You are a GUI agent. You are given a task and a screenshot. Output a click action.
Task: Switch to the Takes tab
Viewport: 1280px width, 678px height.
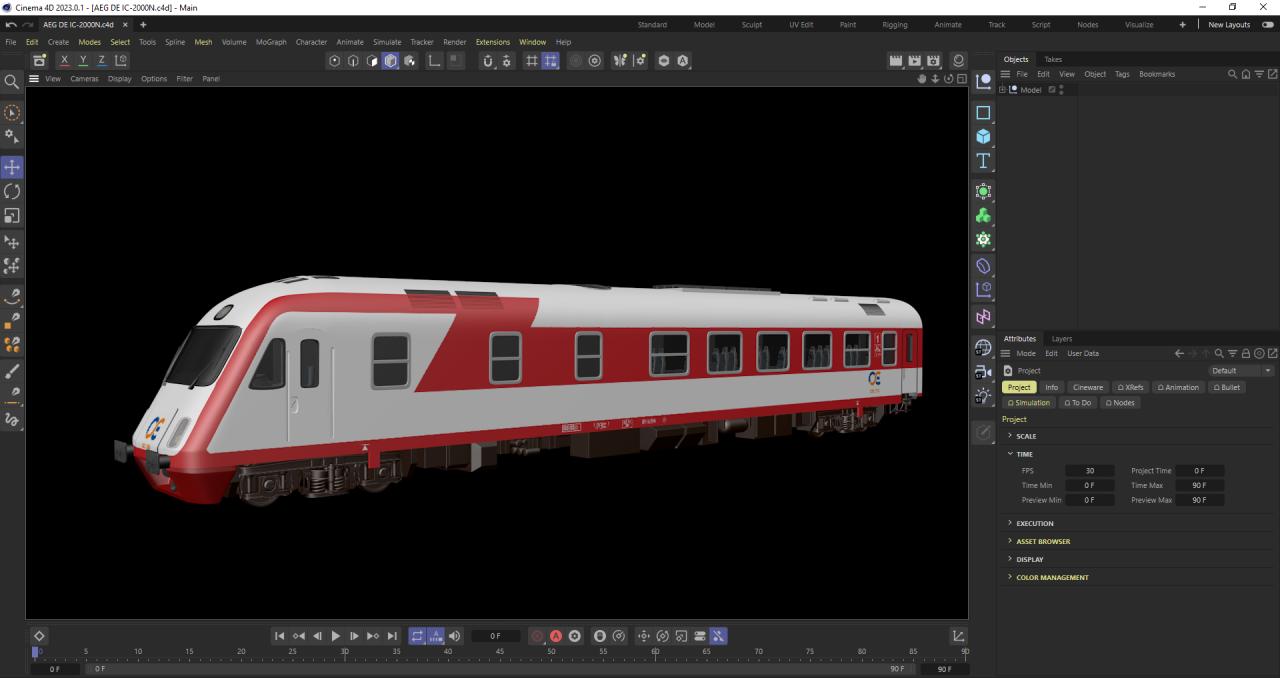point(1053,59)
